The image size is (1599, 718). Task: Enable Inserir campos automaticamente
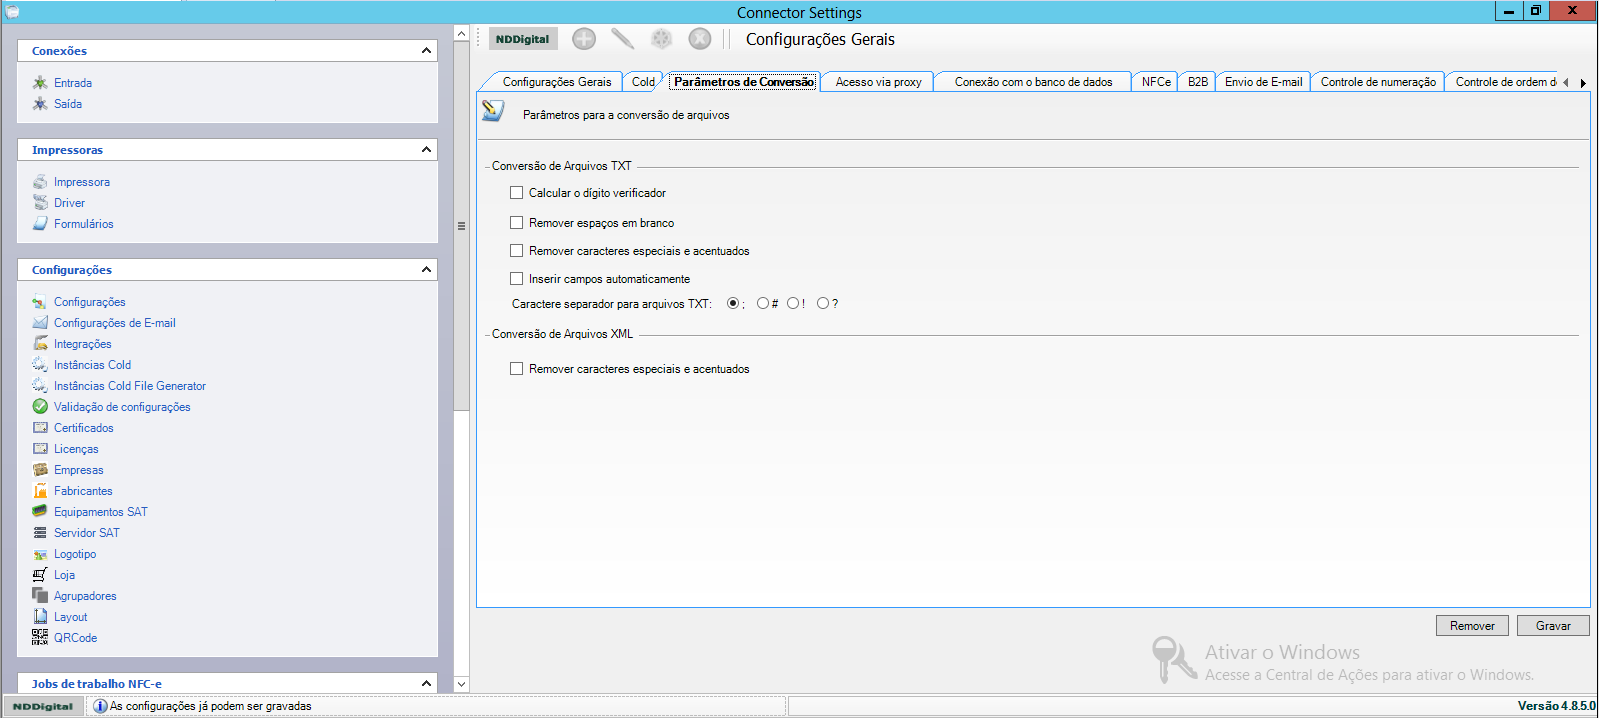pyautogui.click(x=517, y=279)
